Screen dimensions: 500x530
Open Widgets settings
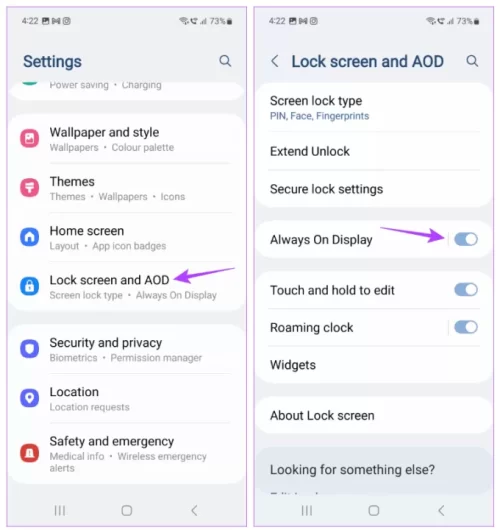374,365
